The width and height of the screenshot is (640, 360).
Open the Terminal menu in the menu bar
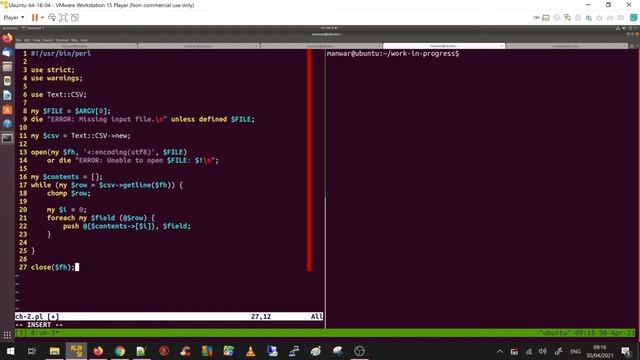(x=62, y=40)
